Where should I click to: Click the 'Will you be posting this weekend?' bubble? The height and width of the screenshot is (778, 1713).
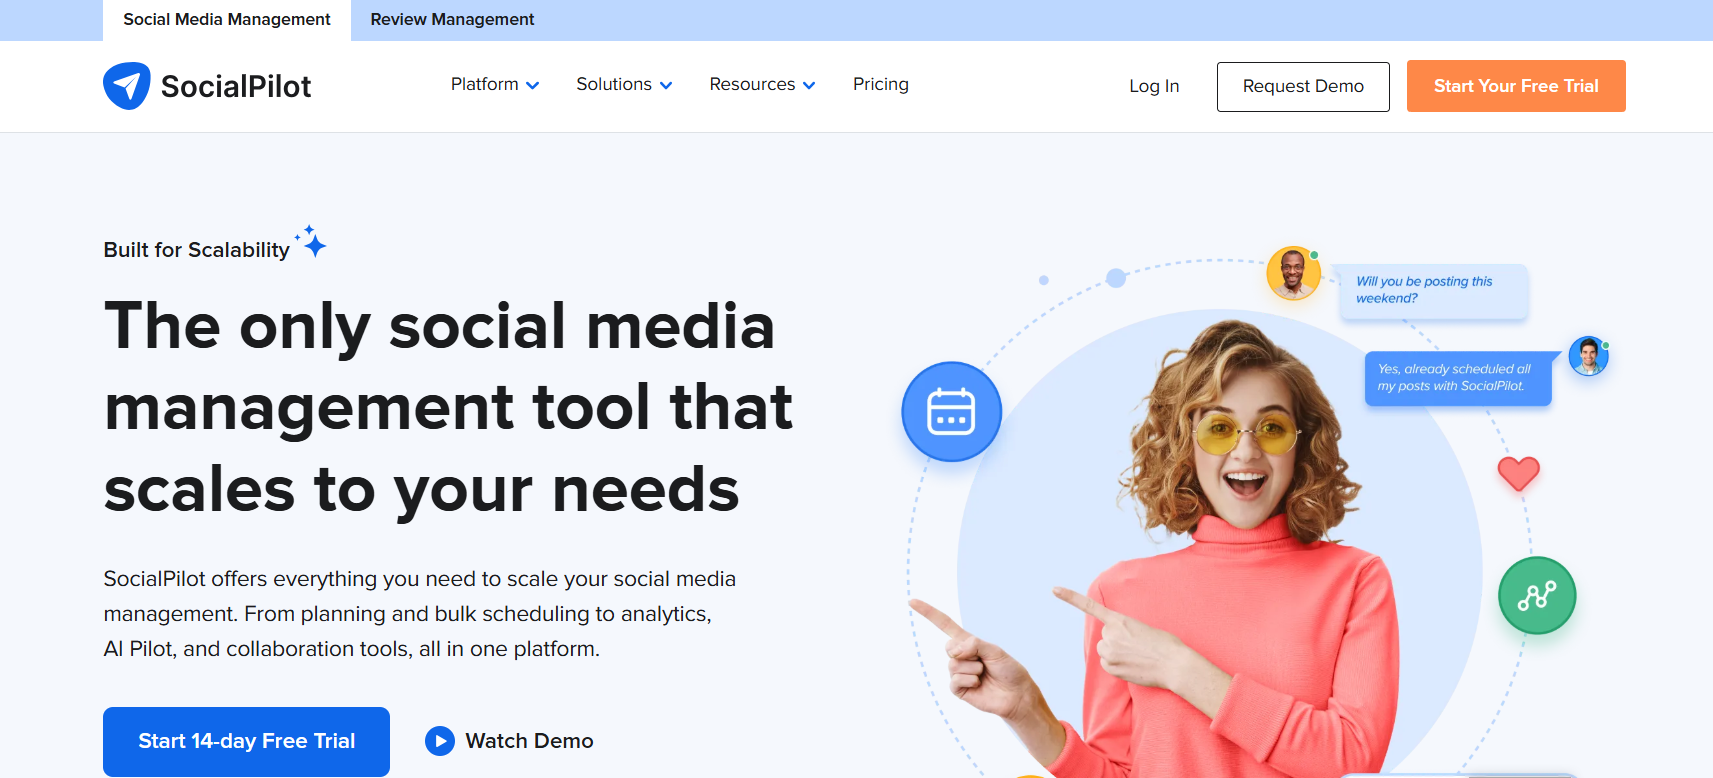(x=1434, y=291)
